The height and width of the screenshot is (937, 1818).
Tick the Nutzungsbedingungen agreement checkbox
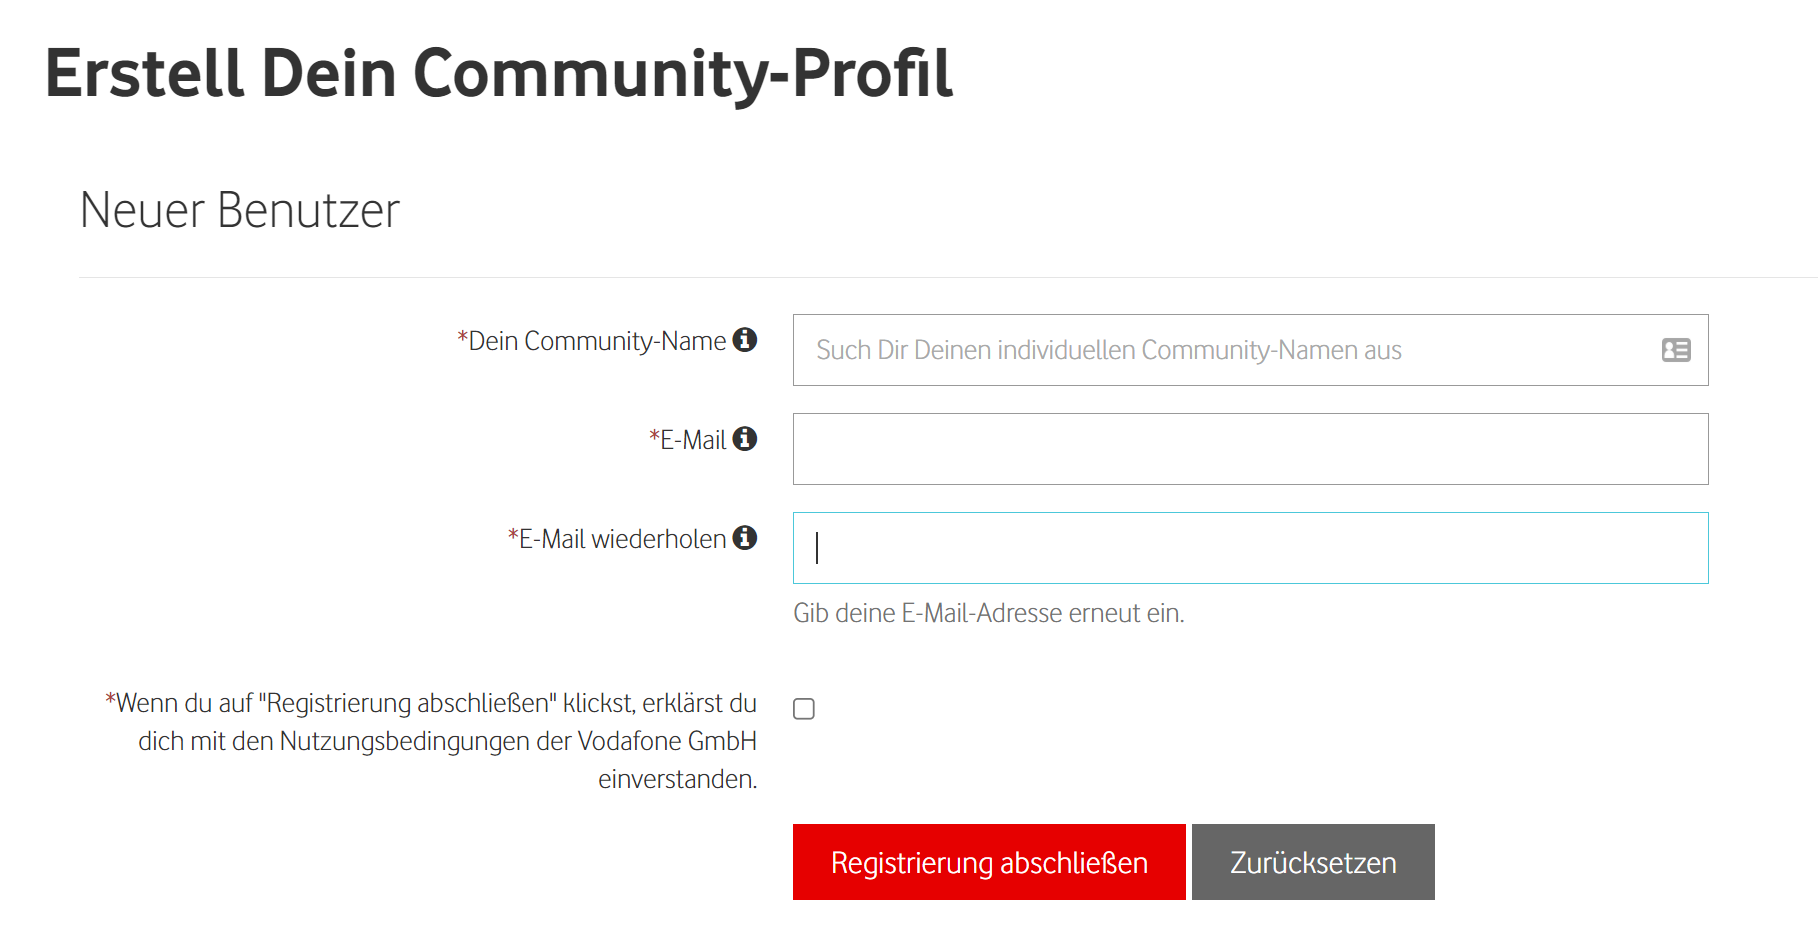tap(804, 709)
